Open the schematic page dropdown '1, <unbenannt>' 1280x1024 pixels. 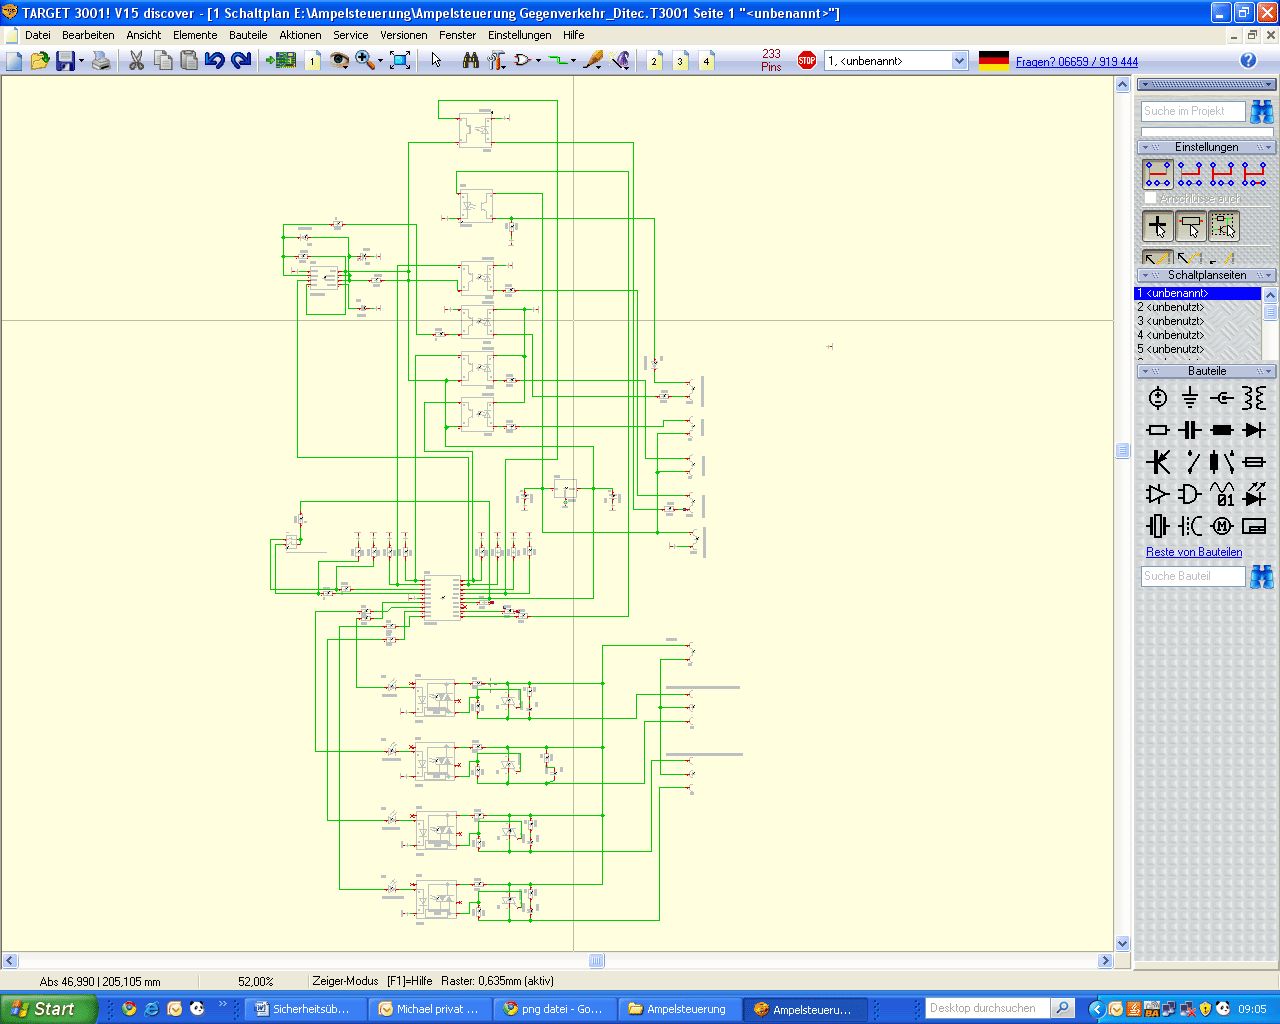coord(959,61)
